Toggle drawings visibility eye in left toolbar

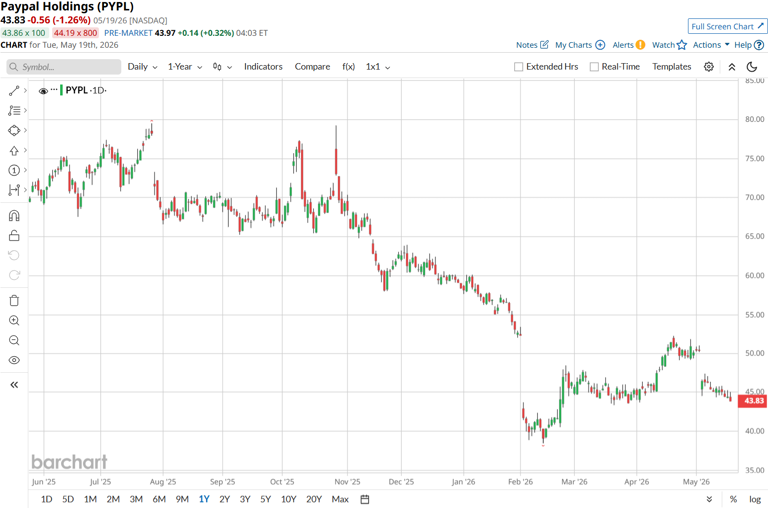[14, 360]
